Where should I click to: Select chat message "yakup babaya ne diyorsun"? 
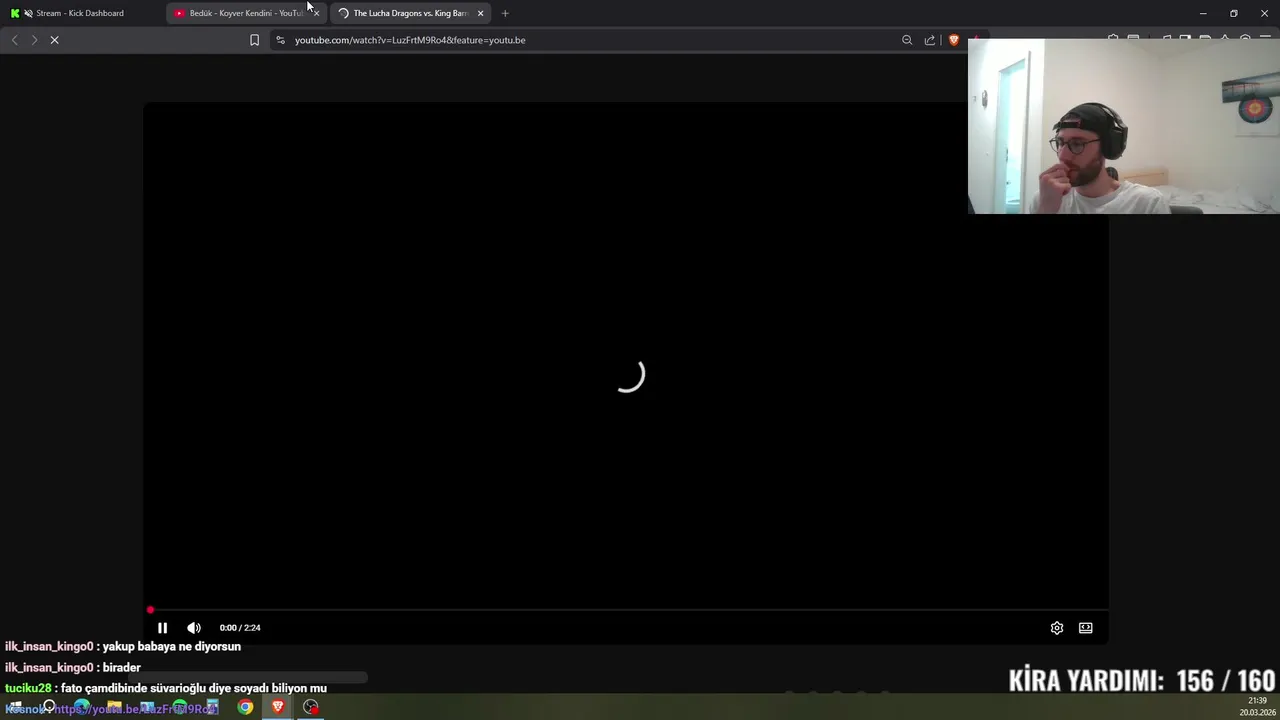[x=172, y=647]
